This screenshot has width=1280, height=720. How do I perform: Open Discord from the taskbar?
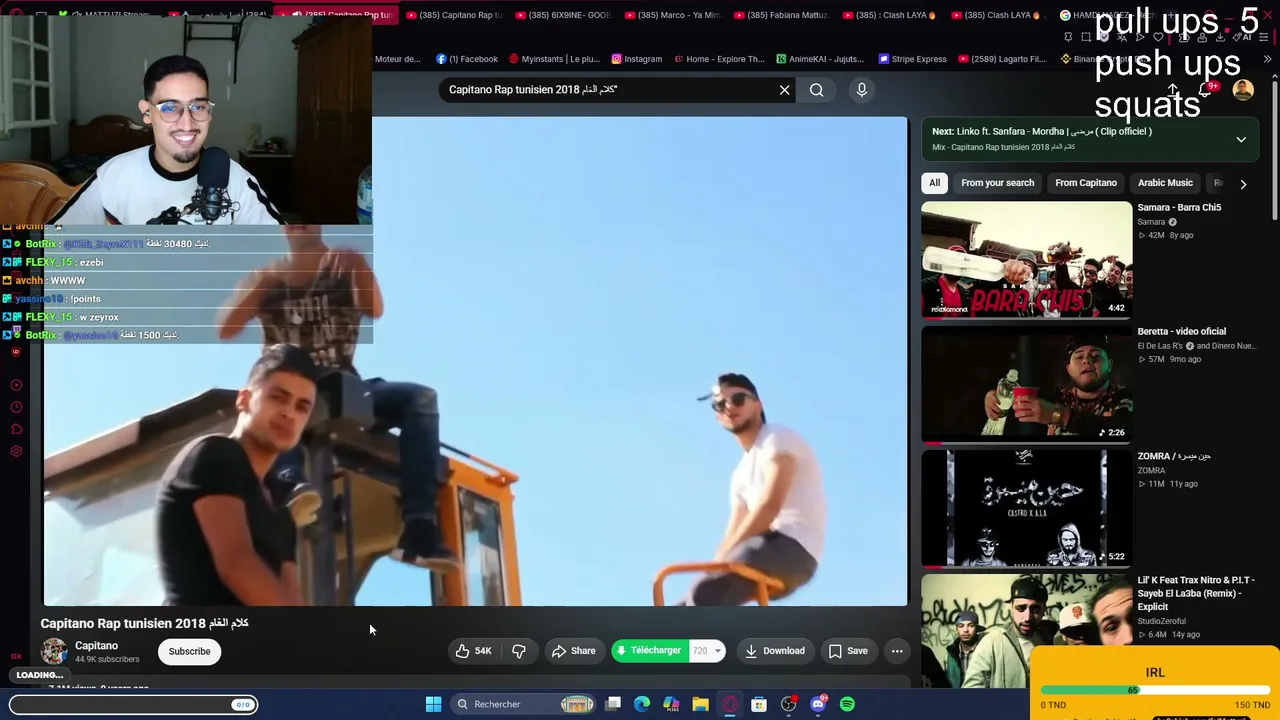pos(818,704)
